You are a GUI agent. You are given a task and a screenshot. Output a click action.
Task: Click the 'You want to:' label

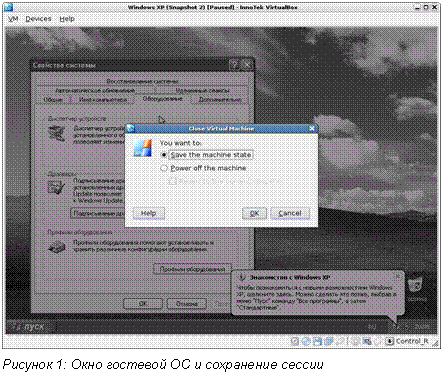click(180, 143)
